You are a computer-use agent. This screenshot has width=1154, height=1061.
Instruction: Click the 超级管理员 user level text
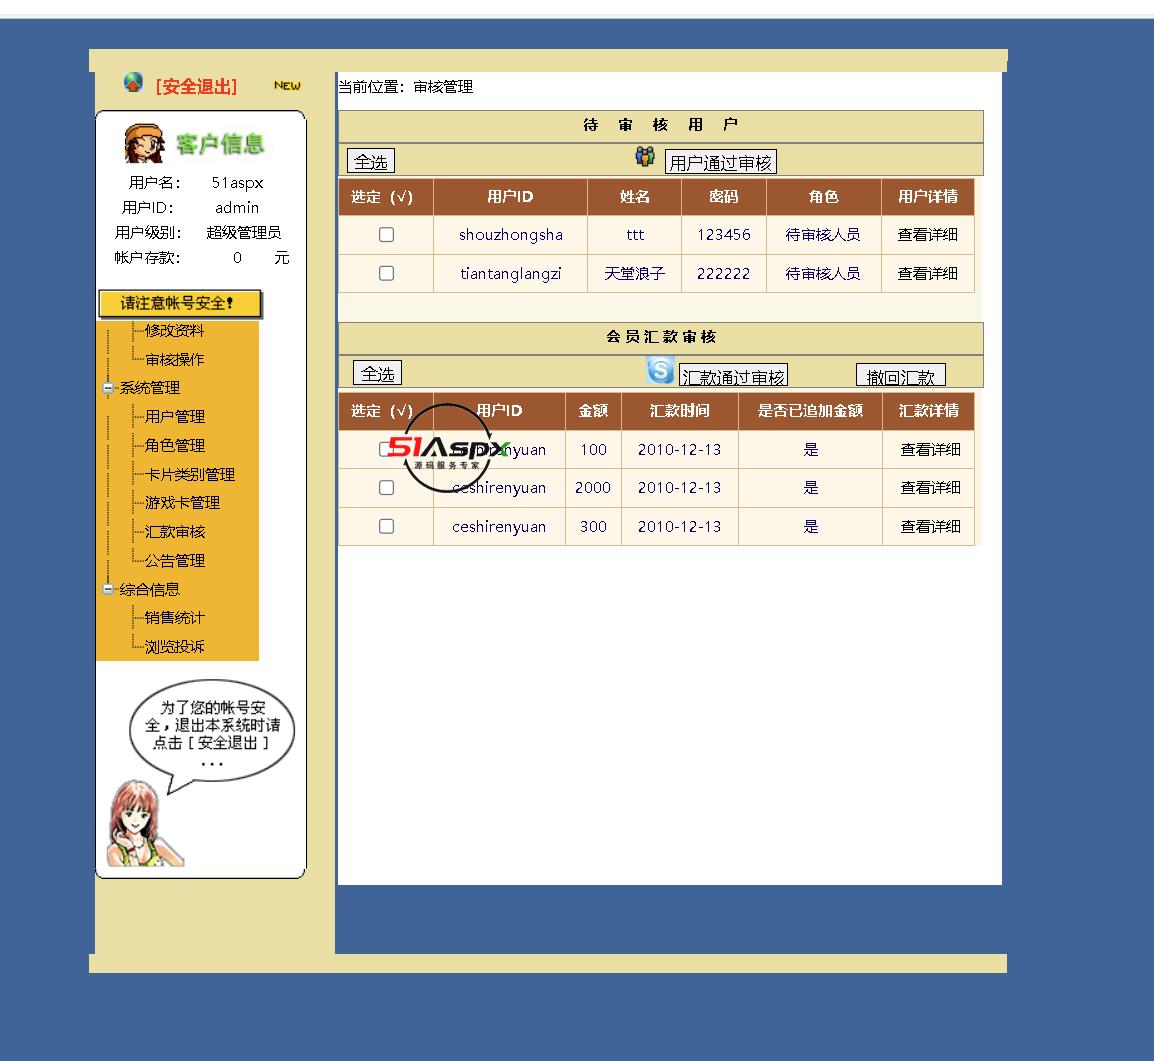tap(244, 233)
